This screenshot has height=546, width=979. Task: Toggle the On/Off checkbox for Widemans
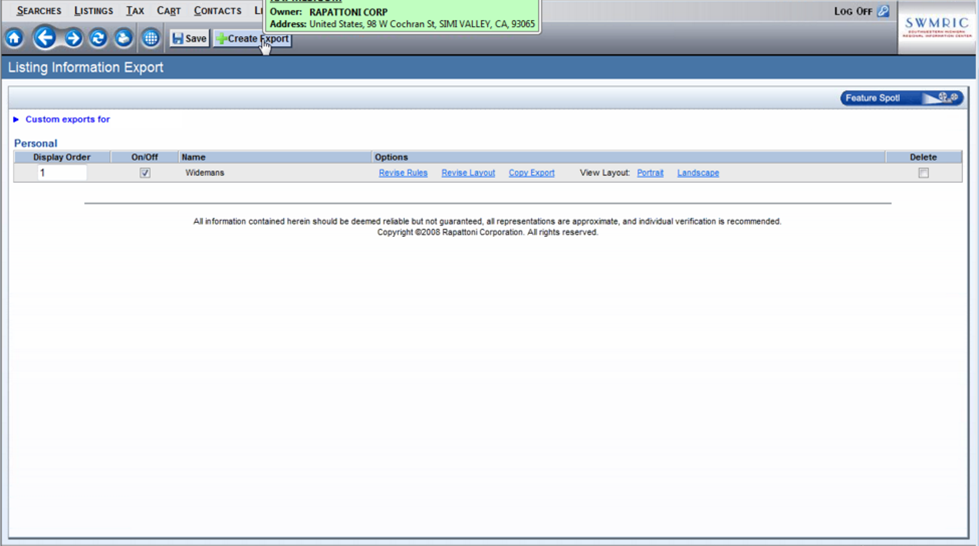coord(145,173)
